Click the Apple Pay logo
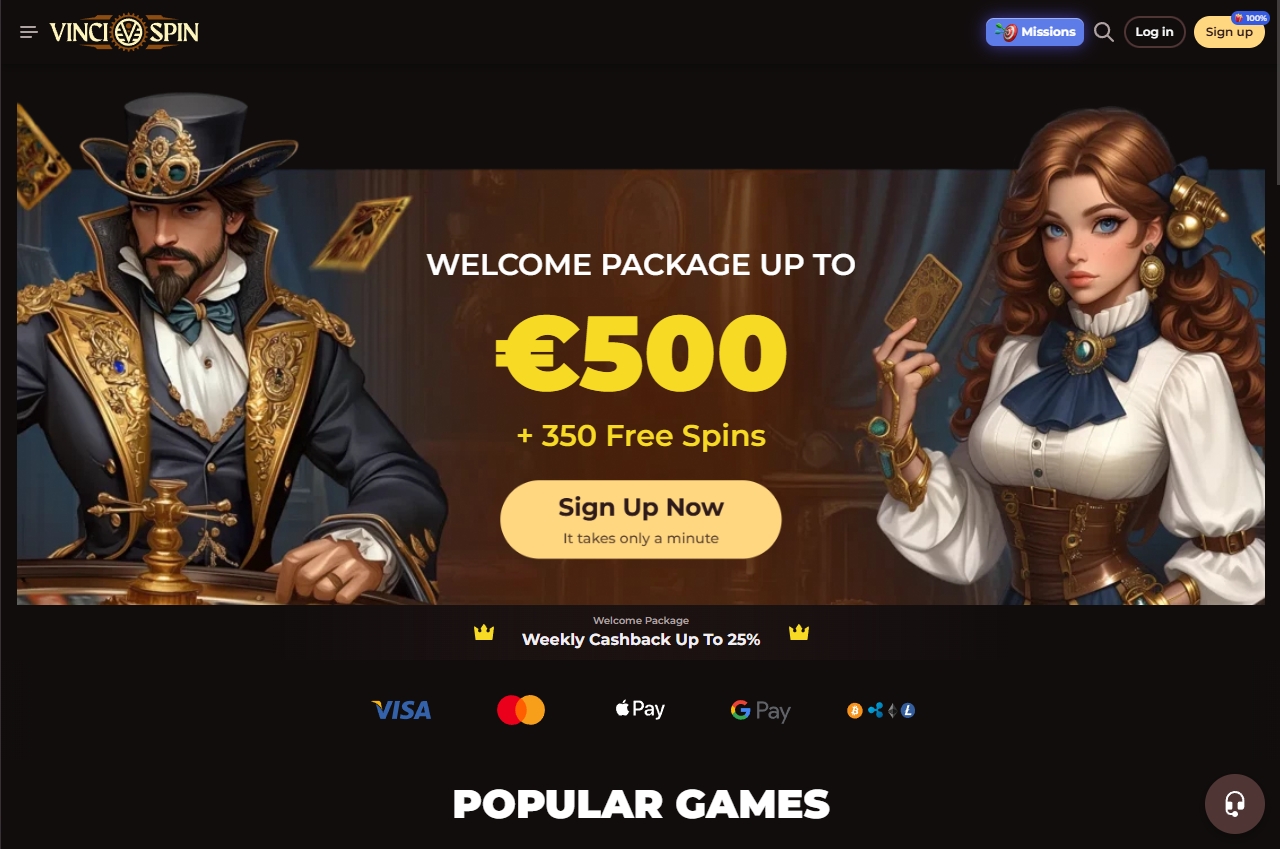 point(640,709)
